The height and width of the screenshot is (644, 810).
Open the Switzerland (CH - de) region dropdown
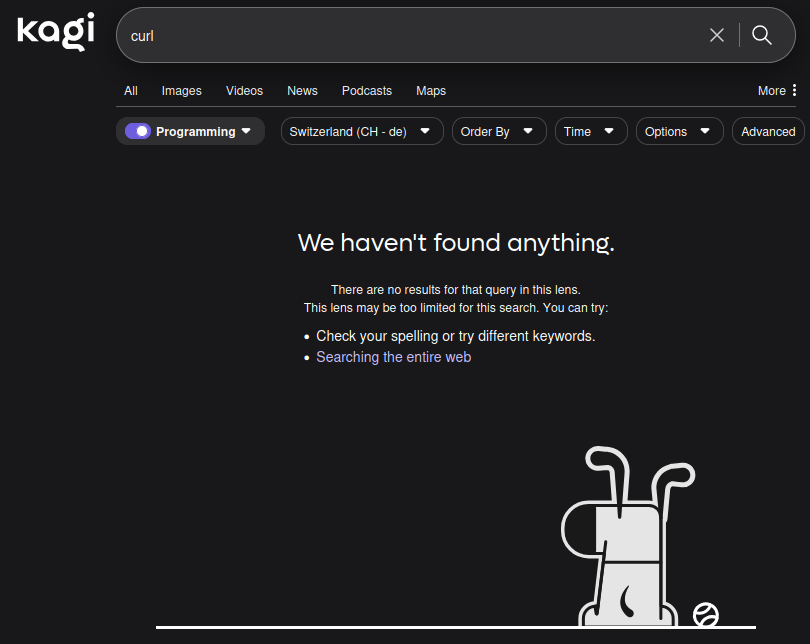pos(361,131)
